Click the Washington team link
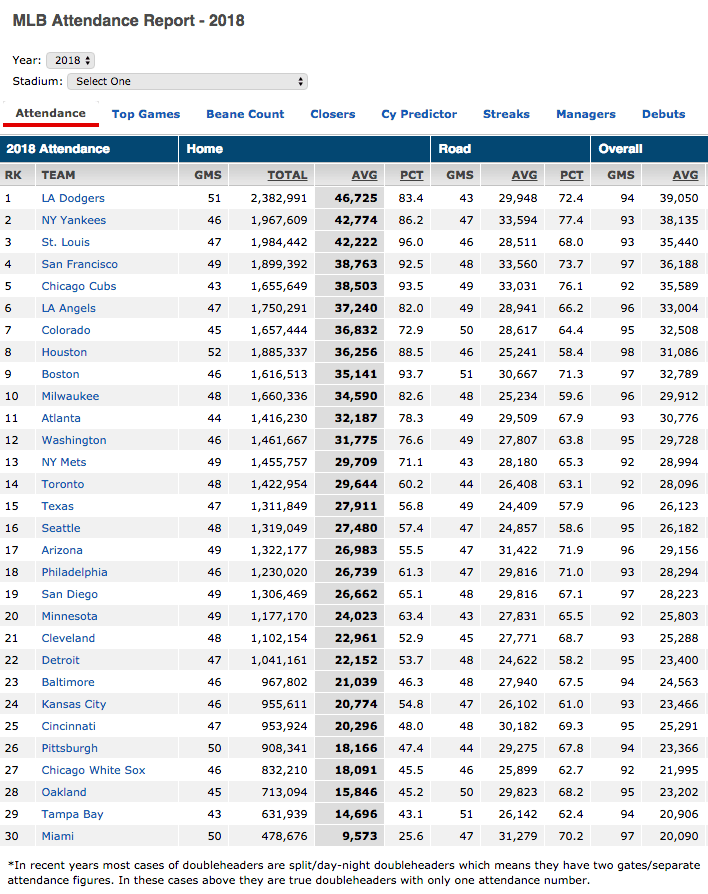Image resolution: width=708 pixels, height=894 pixels. coord(74,440)
